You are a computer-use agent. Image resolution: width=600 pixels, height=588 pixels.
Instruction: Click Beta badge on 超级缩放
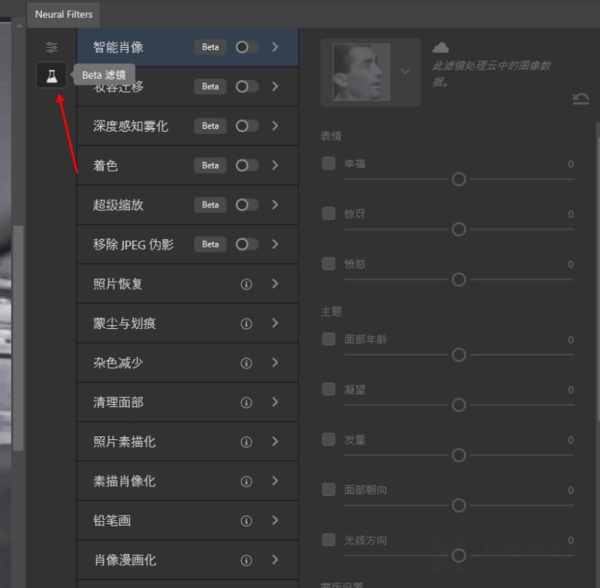pyautogui.click(x=210, y=205)
